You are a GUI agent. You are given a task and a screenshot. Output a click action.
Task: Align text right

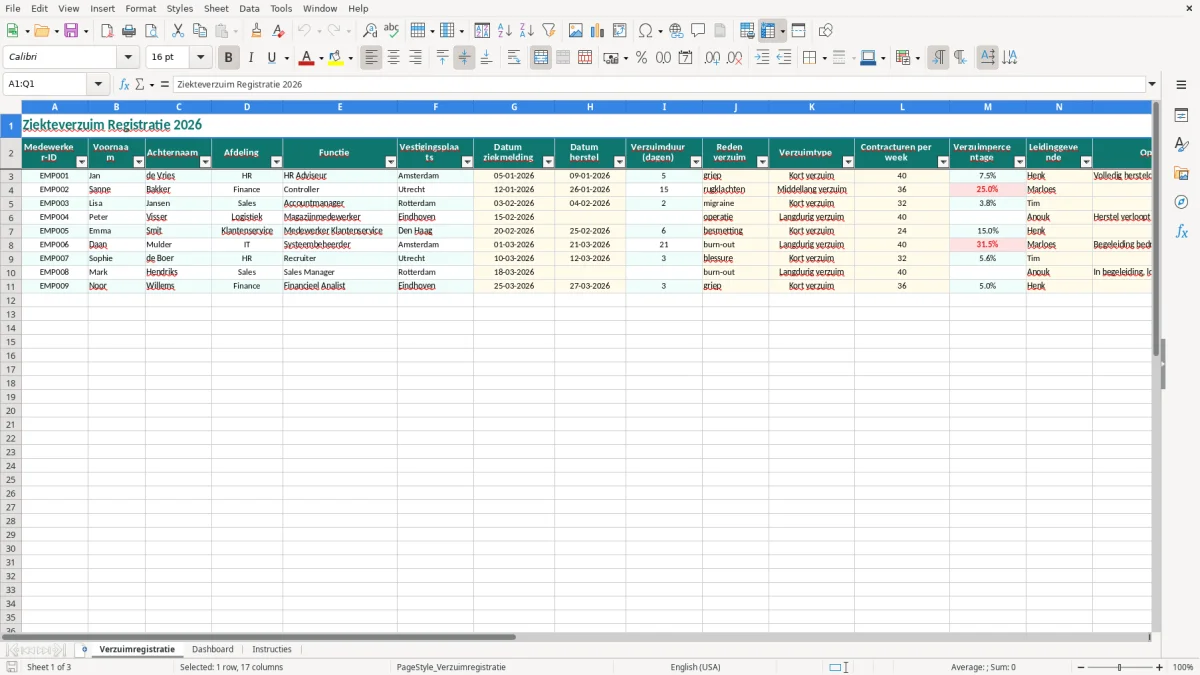[x=416, y=58]
